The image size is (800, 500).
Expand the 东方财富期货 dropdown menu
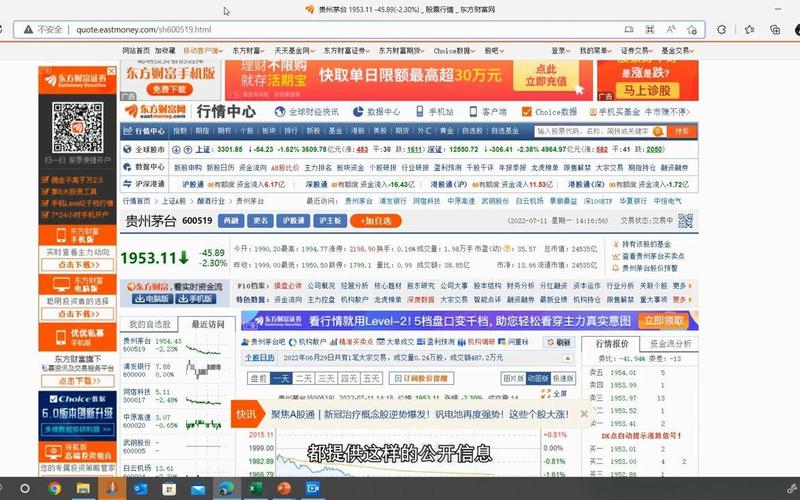(402, 51)
